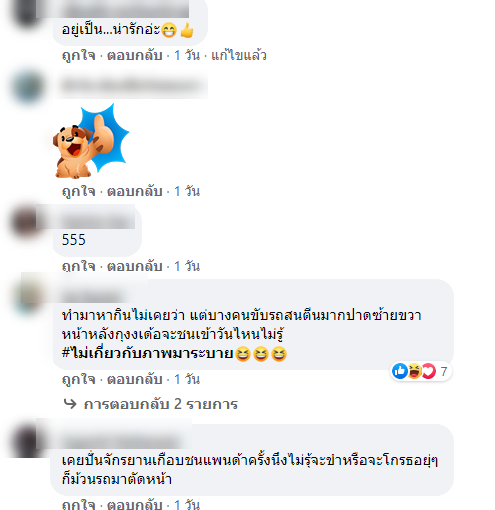Open the แก้ไขแล้ว edit history link
Viewport: 495px width, 510px height.
(239, 55)
